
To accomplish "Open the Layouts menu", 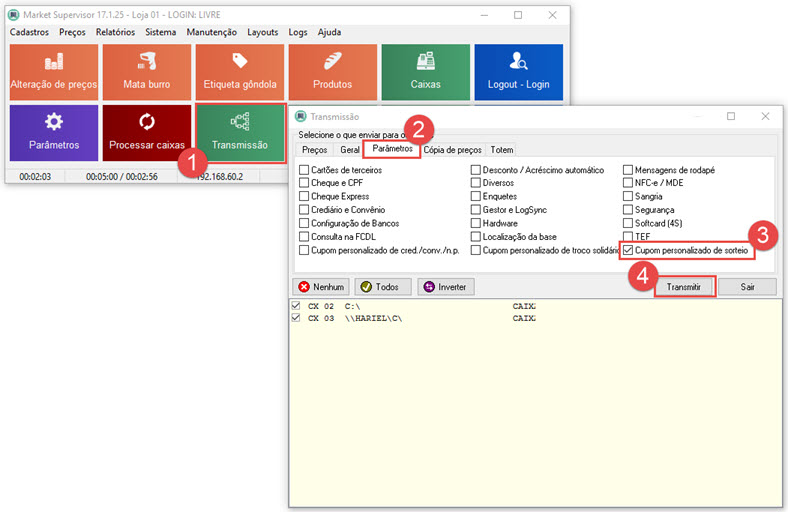I will point(262,32).
